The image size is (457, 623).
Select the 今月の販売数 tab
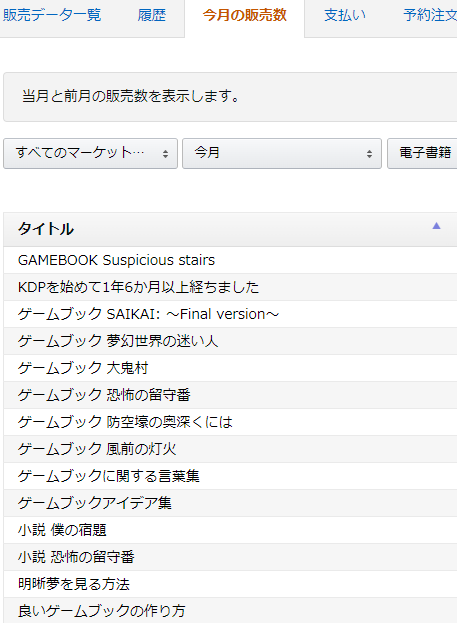pyautogui.click(x=244, y=16)
